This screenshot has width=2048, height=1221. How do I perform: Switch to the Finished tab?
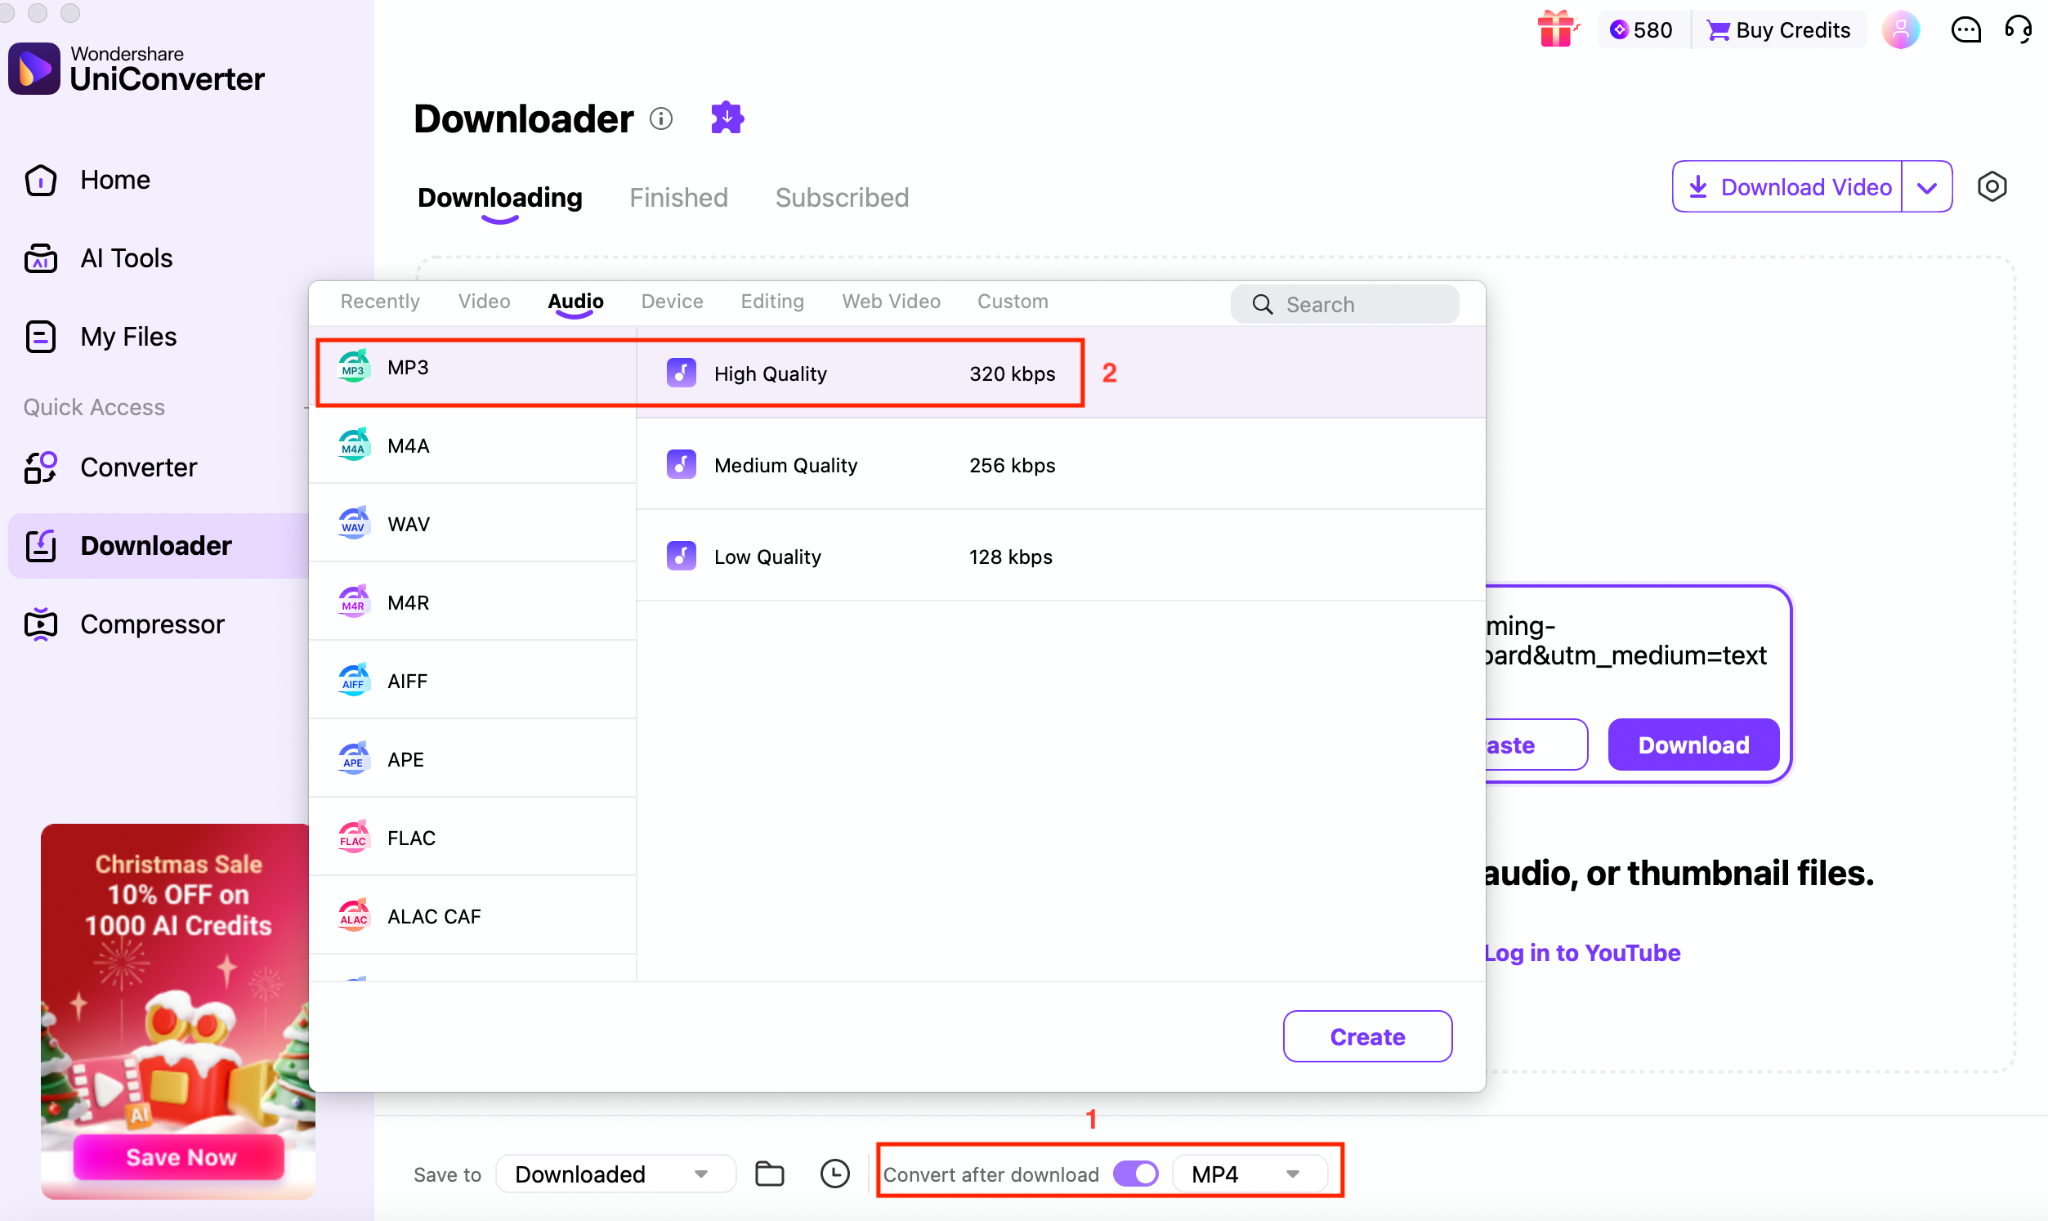[x=678, y=197]
